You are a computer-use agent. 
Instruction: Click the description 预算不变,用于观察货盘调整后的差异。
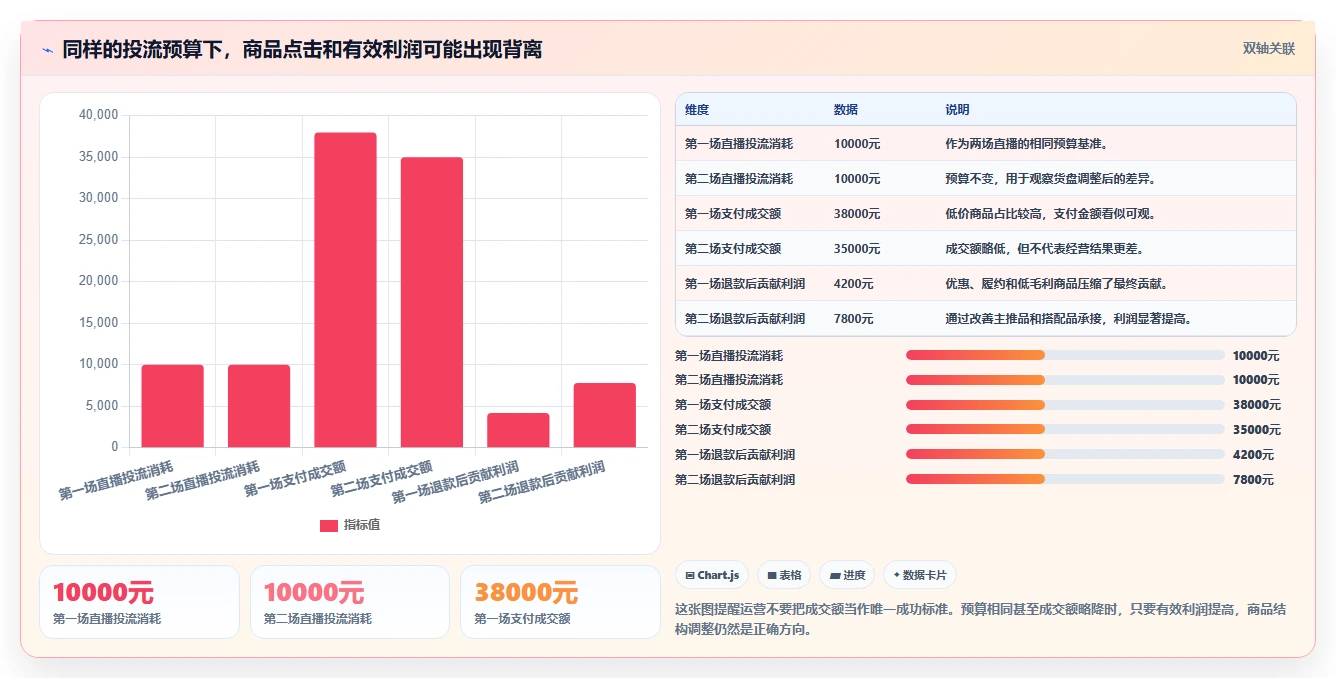point(1050,179)
